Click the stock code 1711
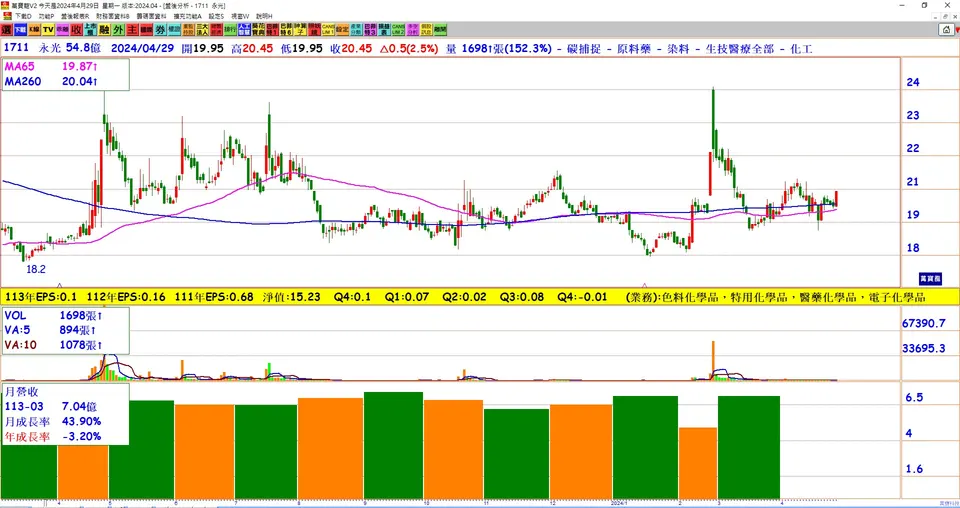Screen dimensions: 960x508 point(16,48)
